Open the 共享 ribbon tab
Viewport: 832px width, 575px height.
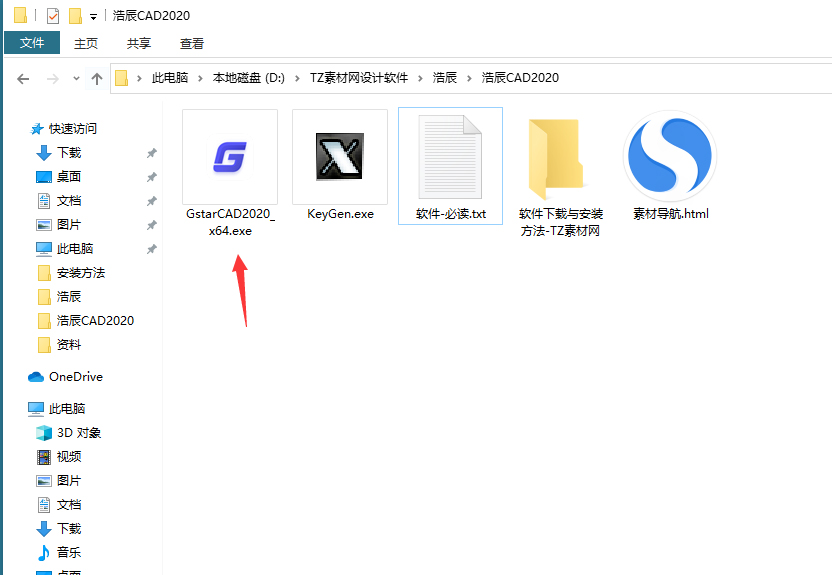[x=139, y=43]
